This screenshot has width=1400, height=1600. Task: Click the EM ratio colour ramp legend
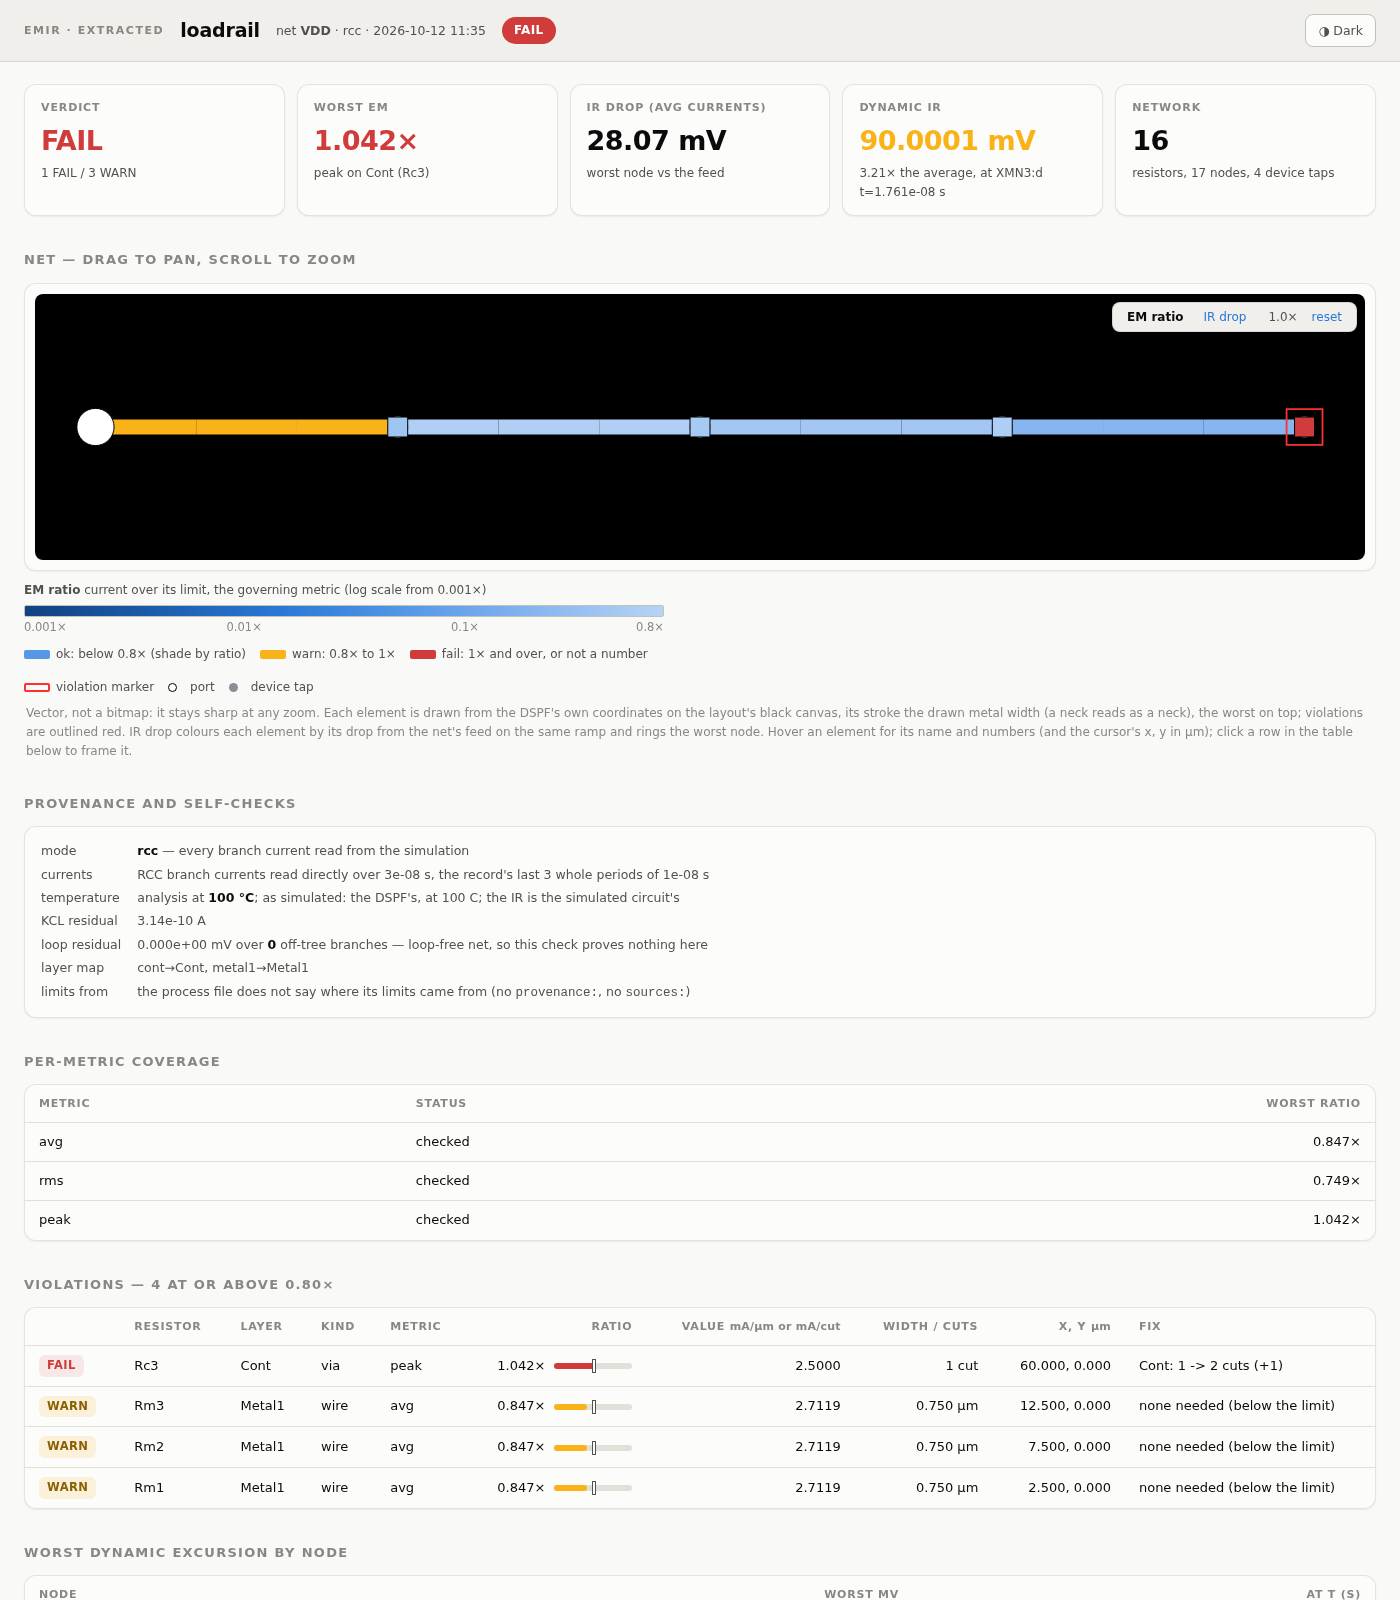pyautogui.click(x=344, y=611)
